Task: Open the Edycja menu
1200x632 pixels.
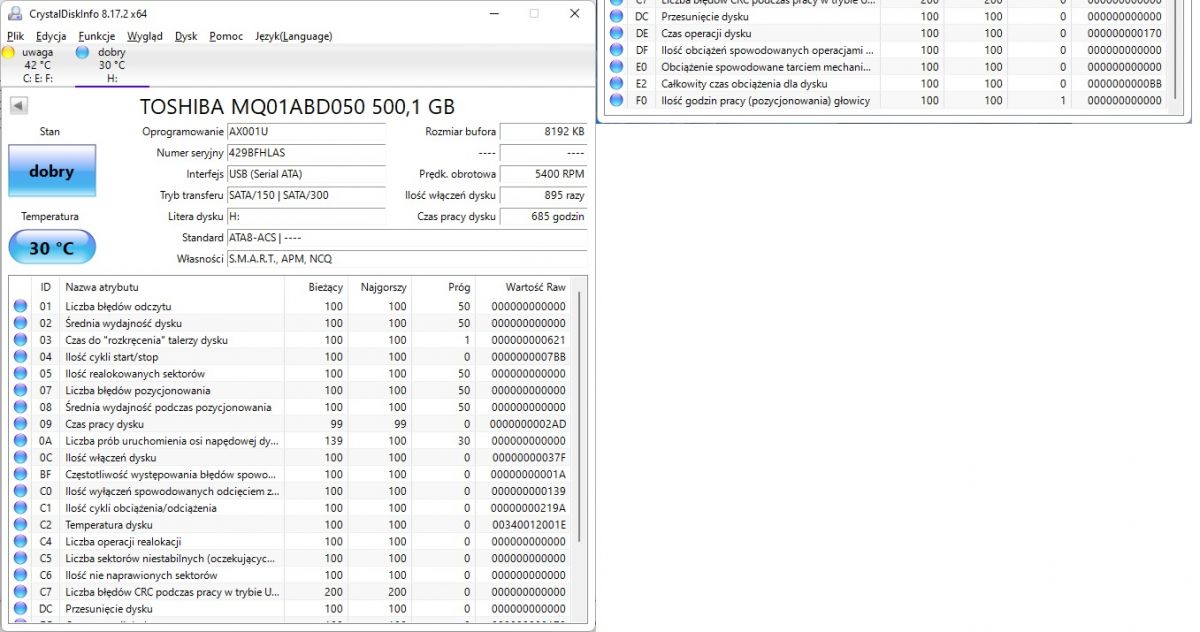Action: 51,36
